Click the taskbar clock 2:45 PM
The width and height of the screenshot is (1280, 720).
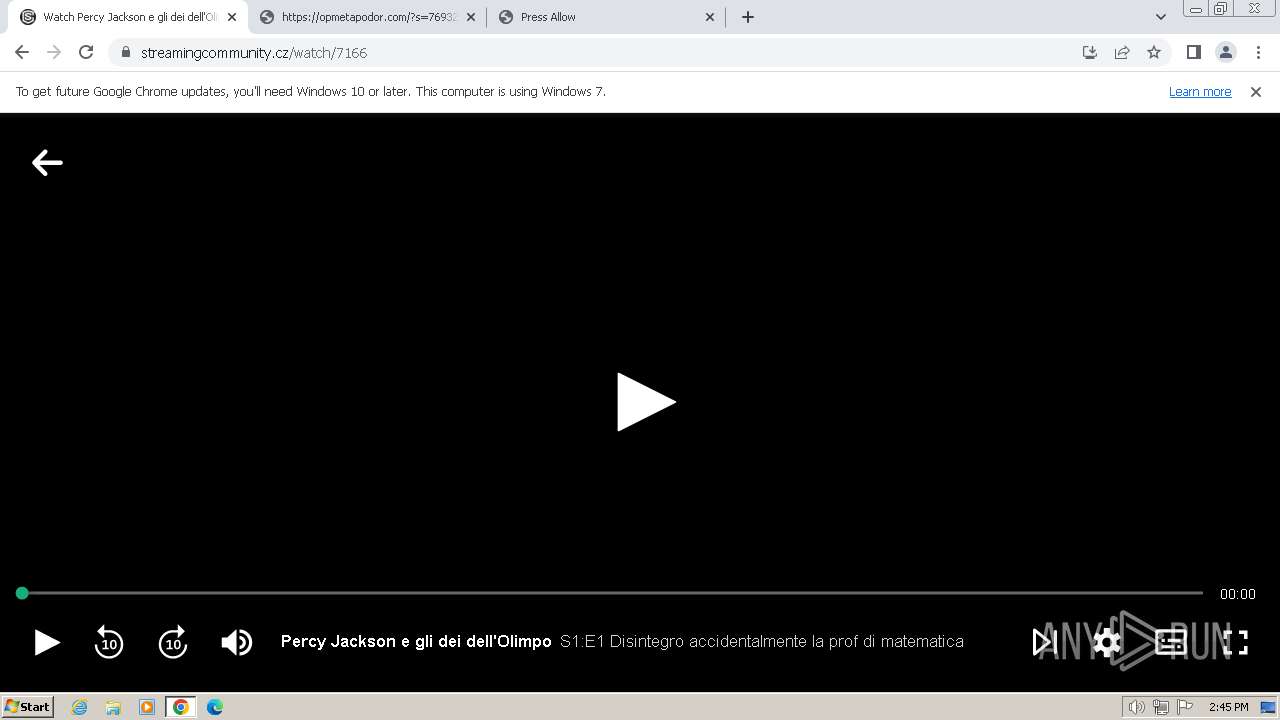pos(1229,707)
